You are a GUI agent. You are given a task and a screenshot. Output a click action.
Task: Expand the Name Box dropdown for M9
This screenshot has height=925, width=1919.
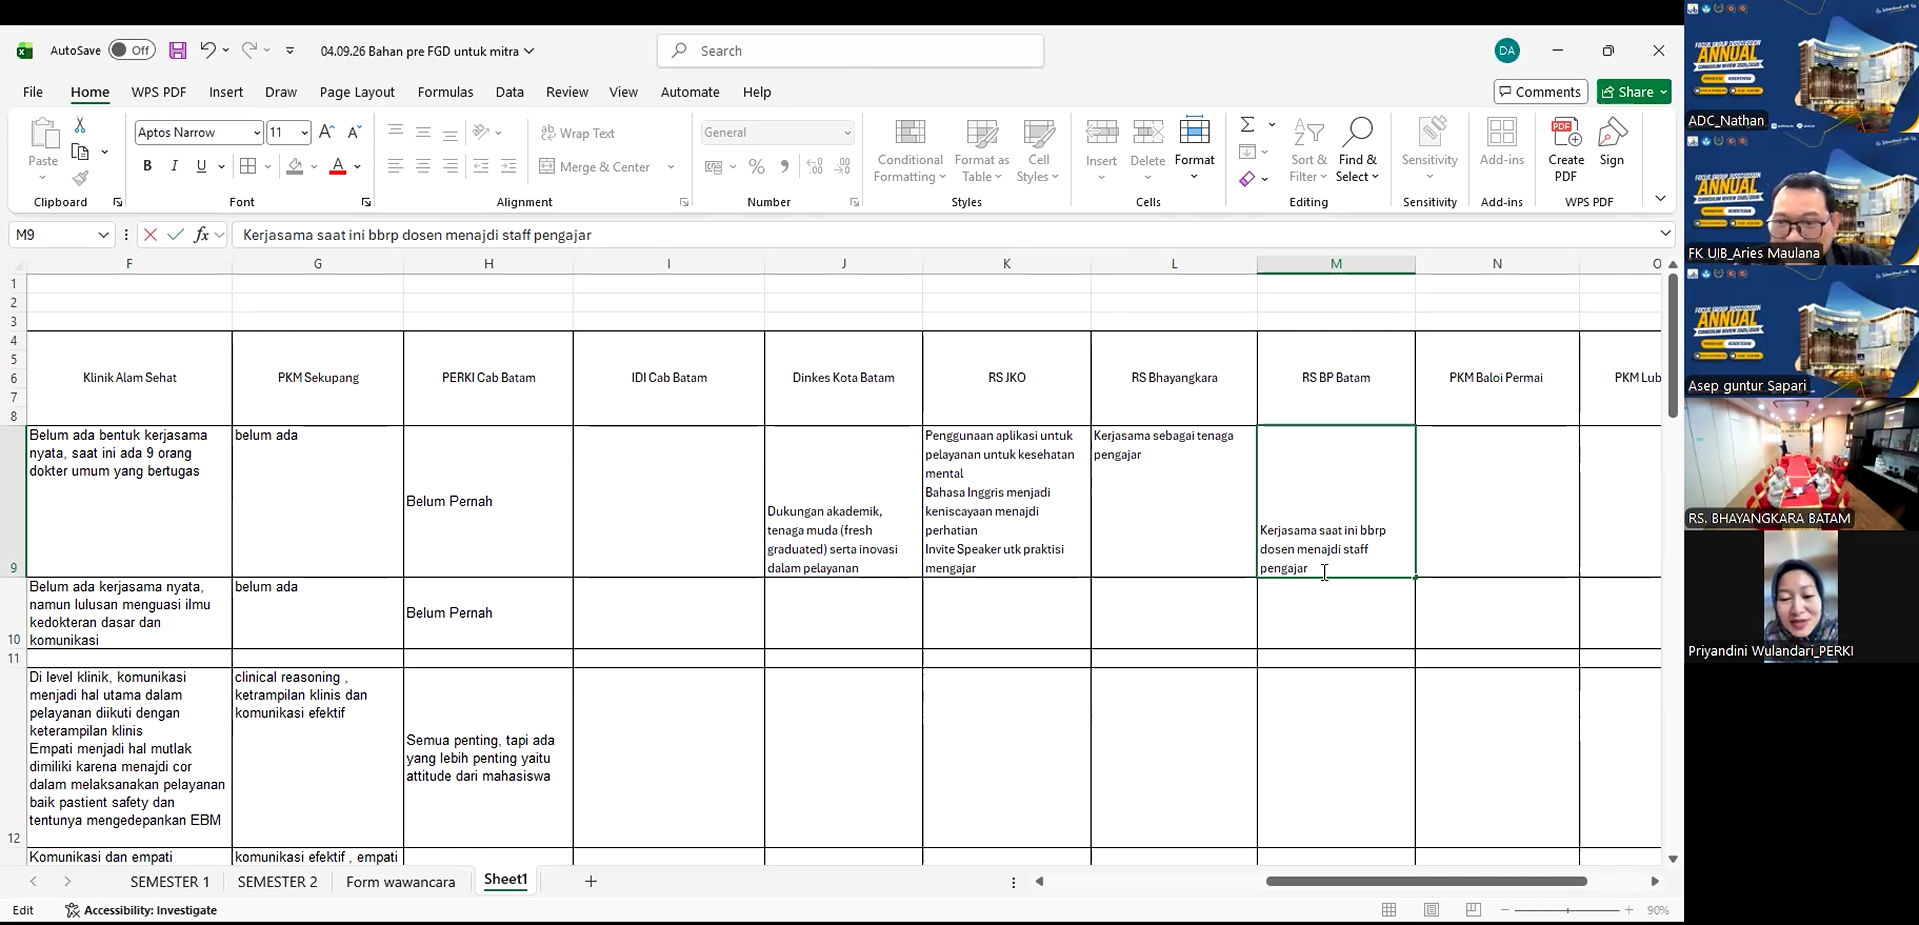pyautogui.click(x=103, y=235)
